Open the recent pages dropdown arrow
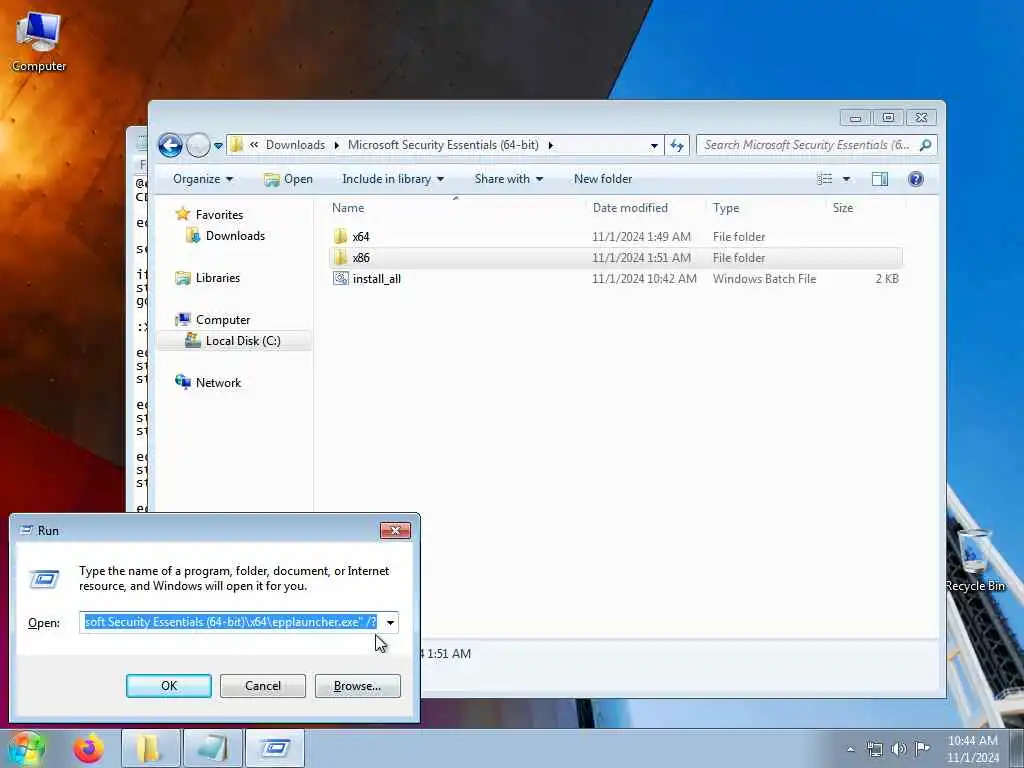This screenshot has width=1024, height=768. click(x=218, y=146)
